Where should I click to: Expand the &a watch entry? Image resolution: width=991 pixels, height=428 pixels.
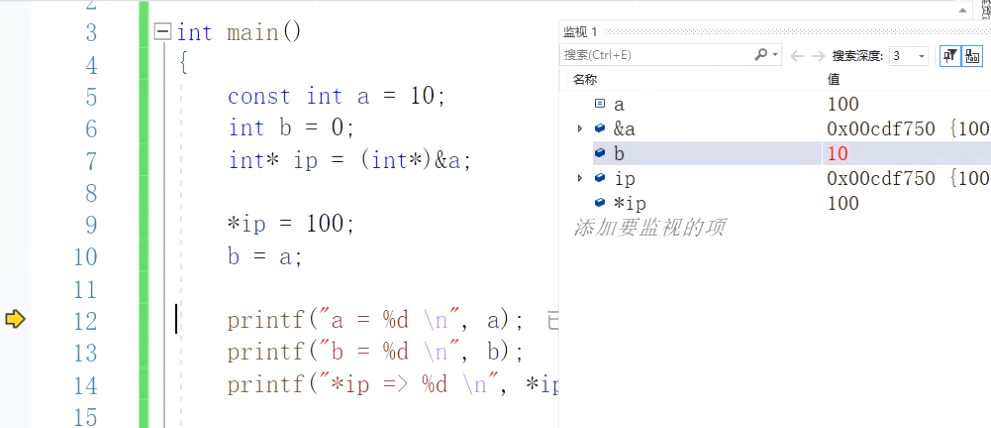580,128
